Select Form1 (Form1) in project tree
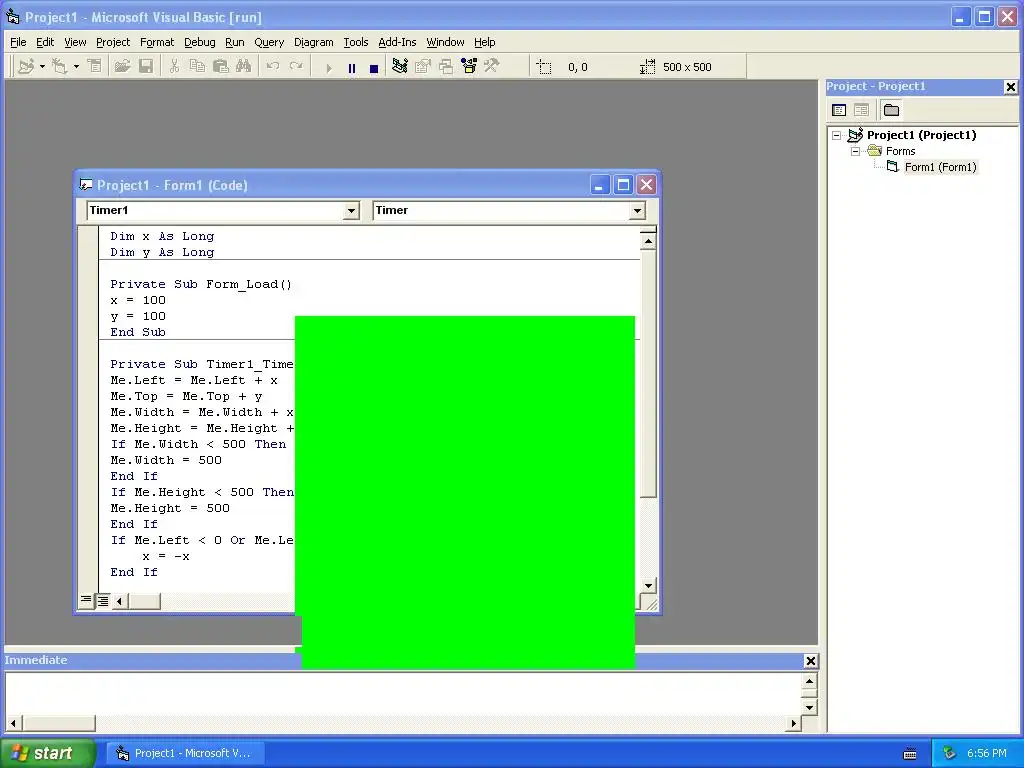This screenshot has height=768, width=1024. point(940,167)
